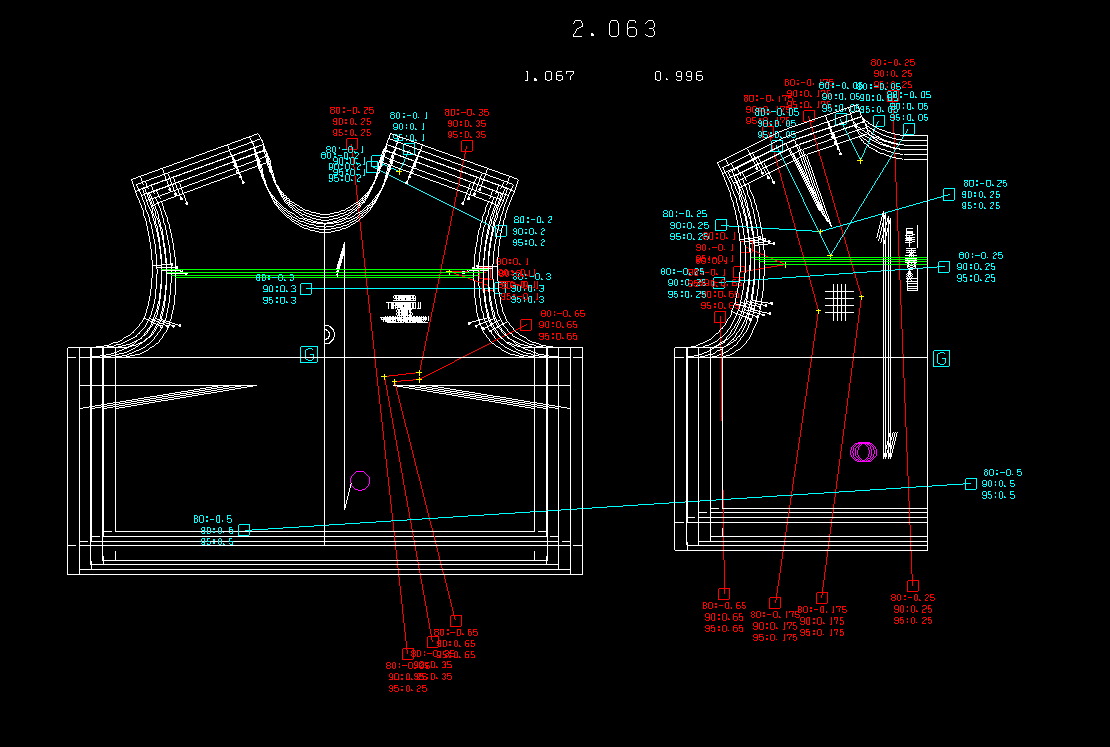Pick the red 0.35 handle above the front shoulder
The width and height of the screenshot is (1110, 747).
click(x=467, y=146)
